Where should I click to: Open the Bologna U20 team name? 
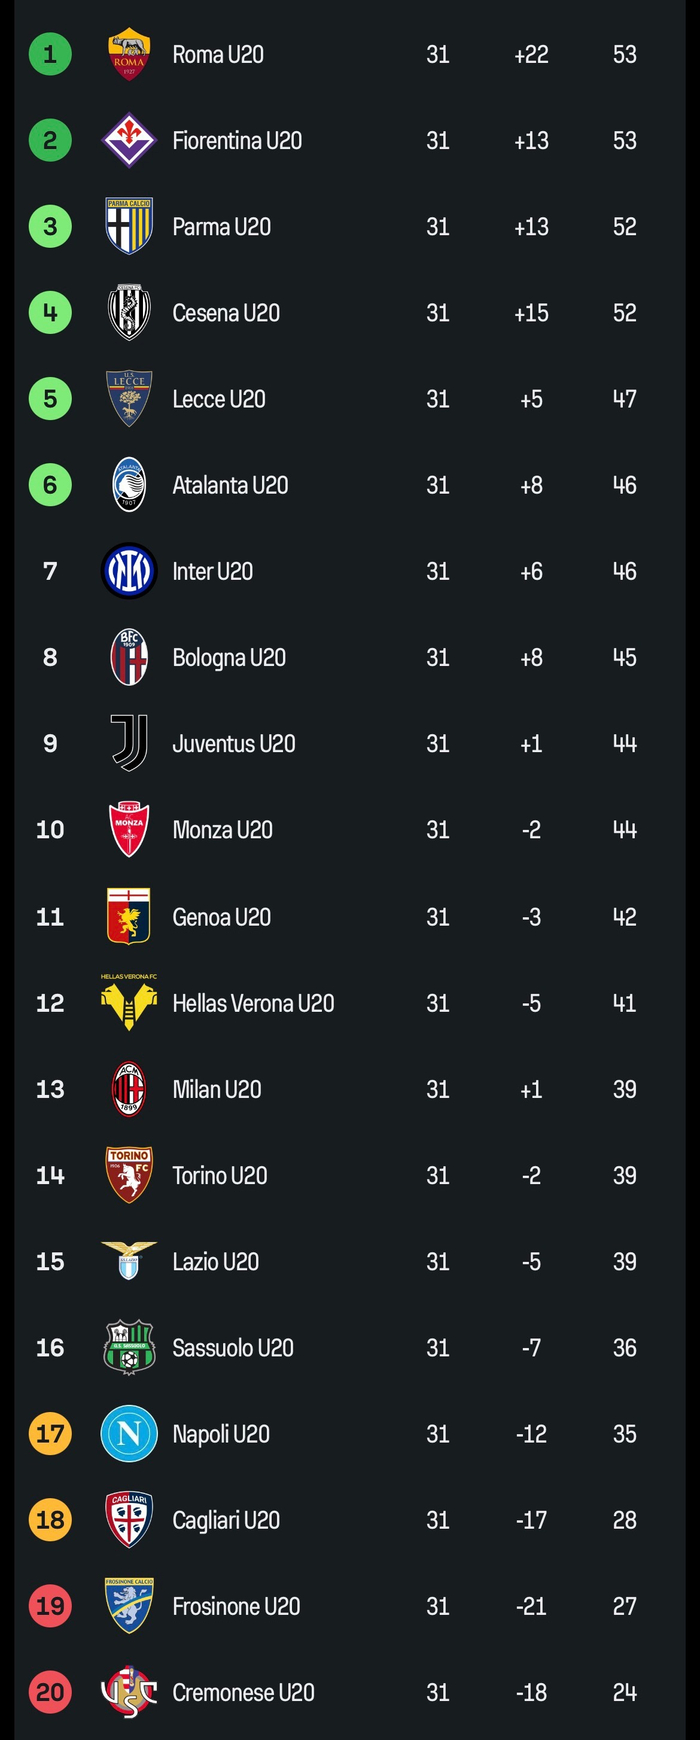[229, 657]
